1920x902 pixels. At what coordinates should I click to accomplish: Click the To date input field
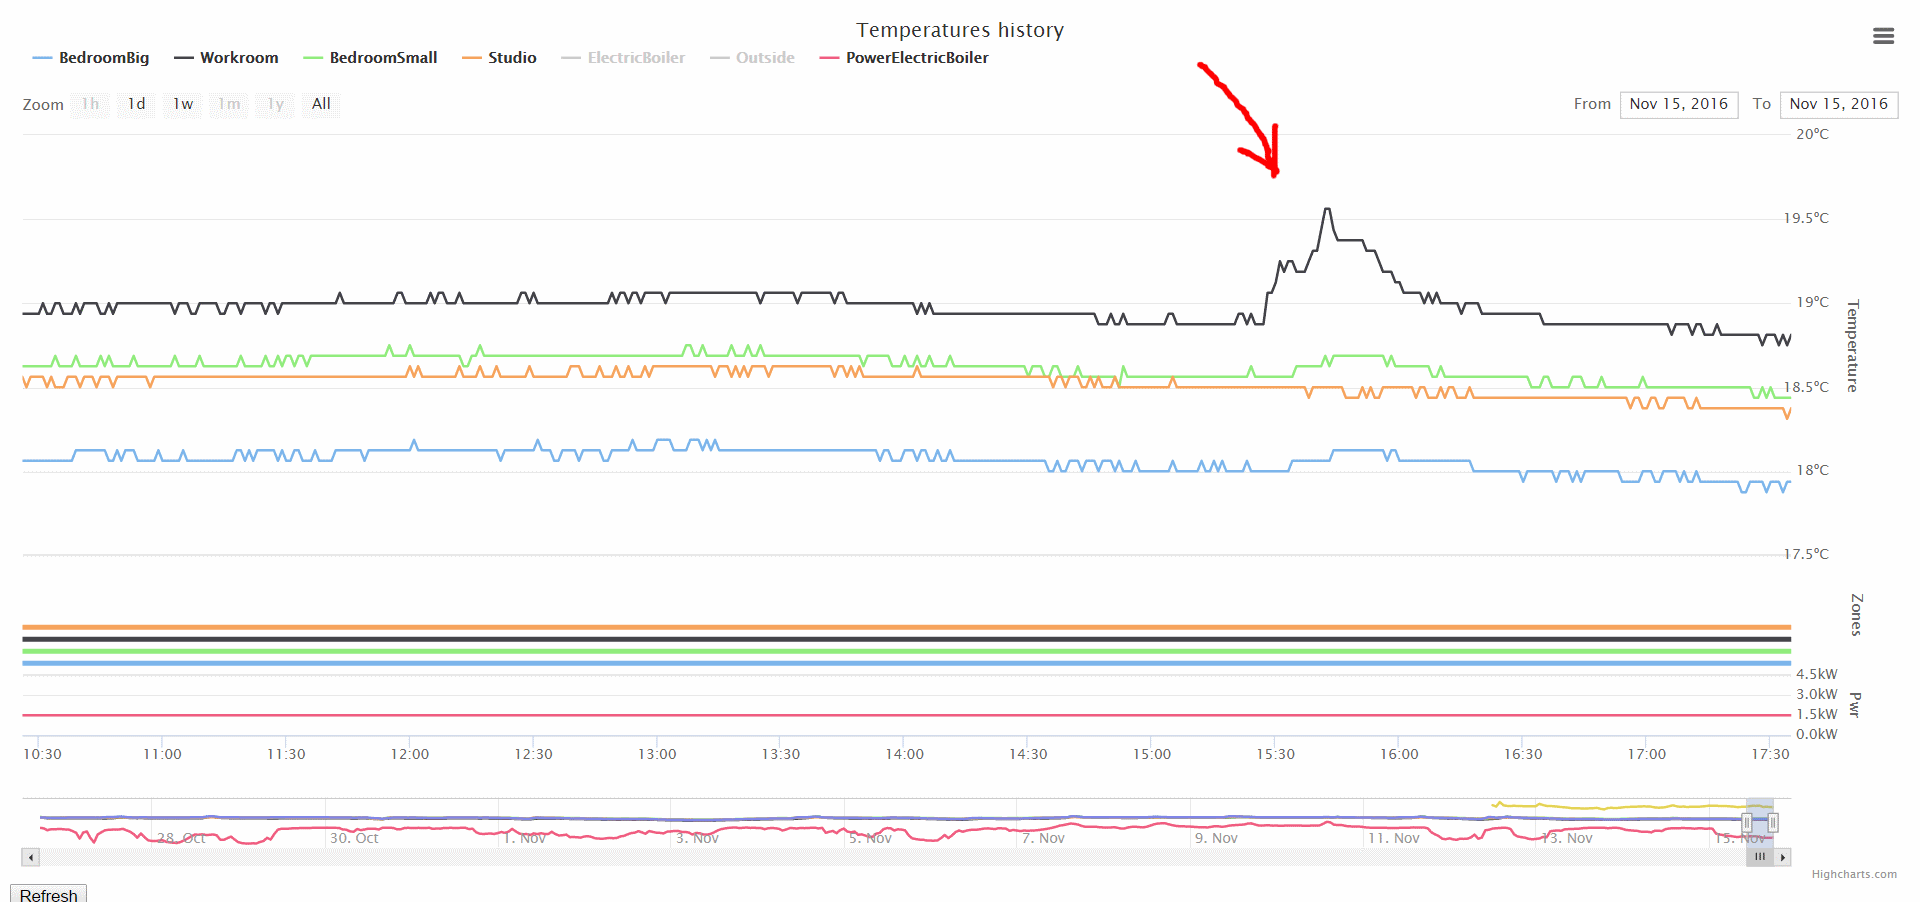pos(1839,104)
